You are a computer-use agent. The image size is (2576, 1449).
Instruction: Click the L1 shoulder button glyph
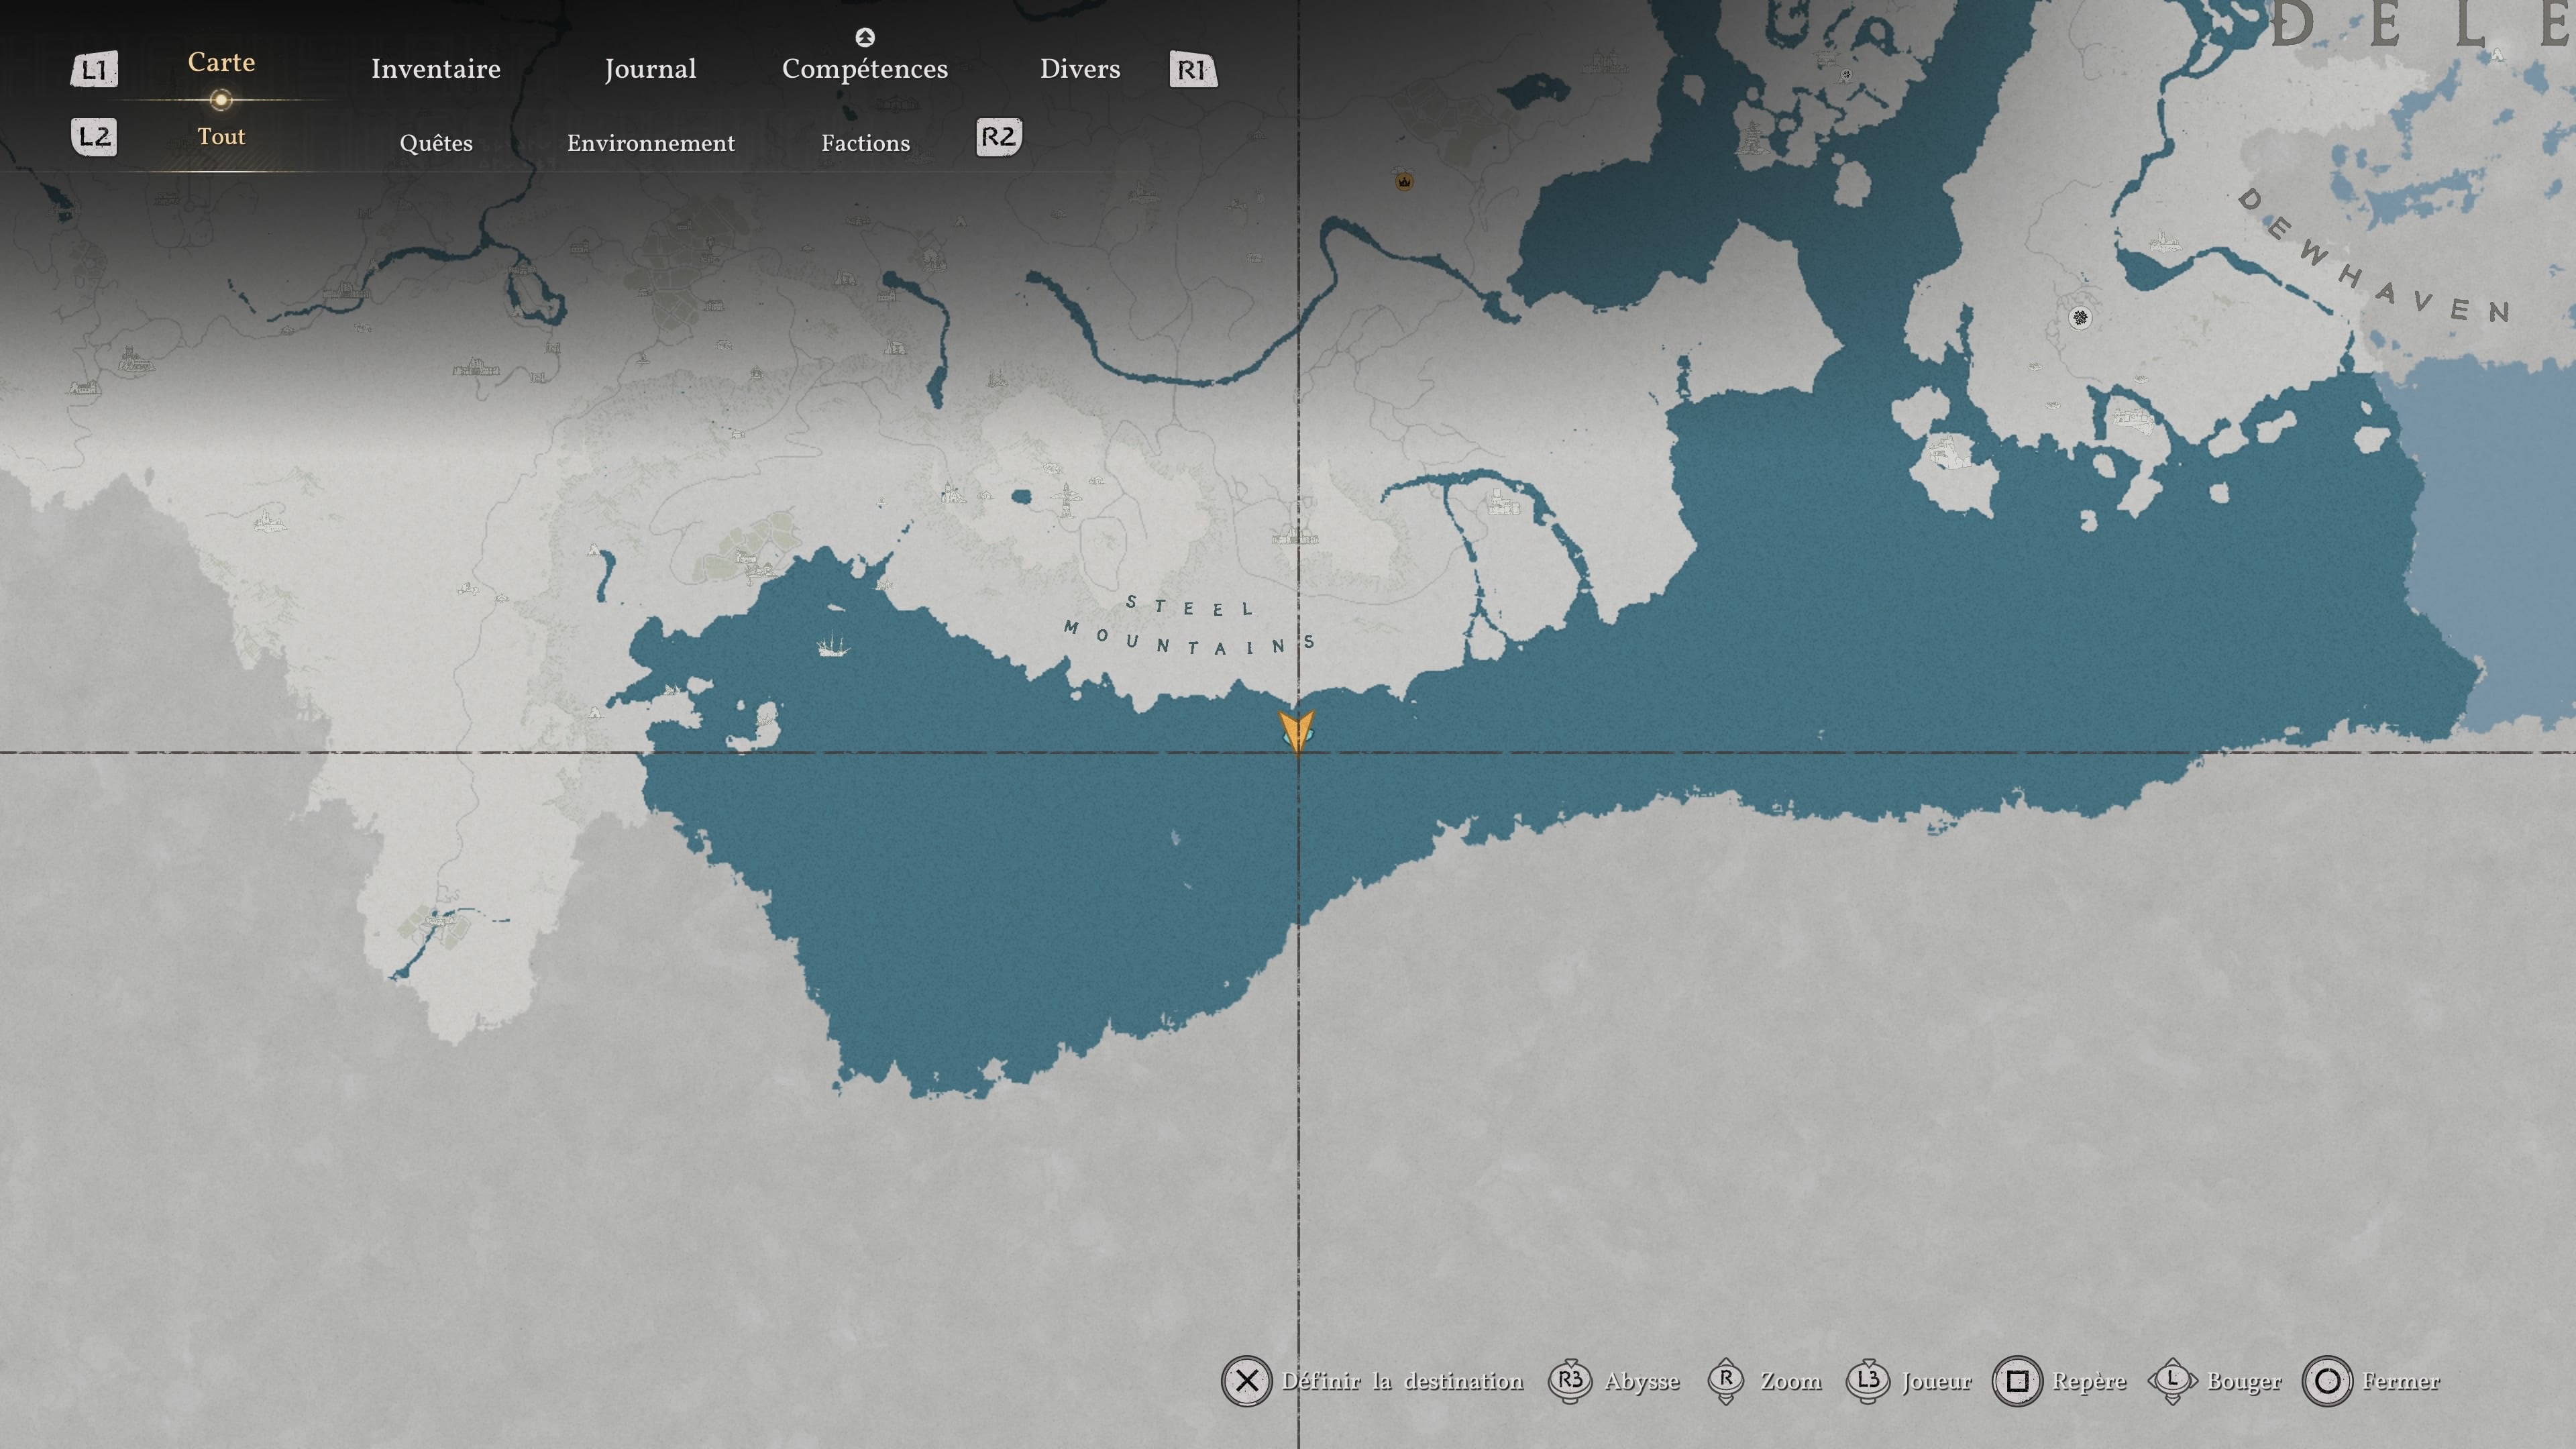(94, 69)
